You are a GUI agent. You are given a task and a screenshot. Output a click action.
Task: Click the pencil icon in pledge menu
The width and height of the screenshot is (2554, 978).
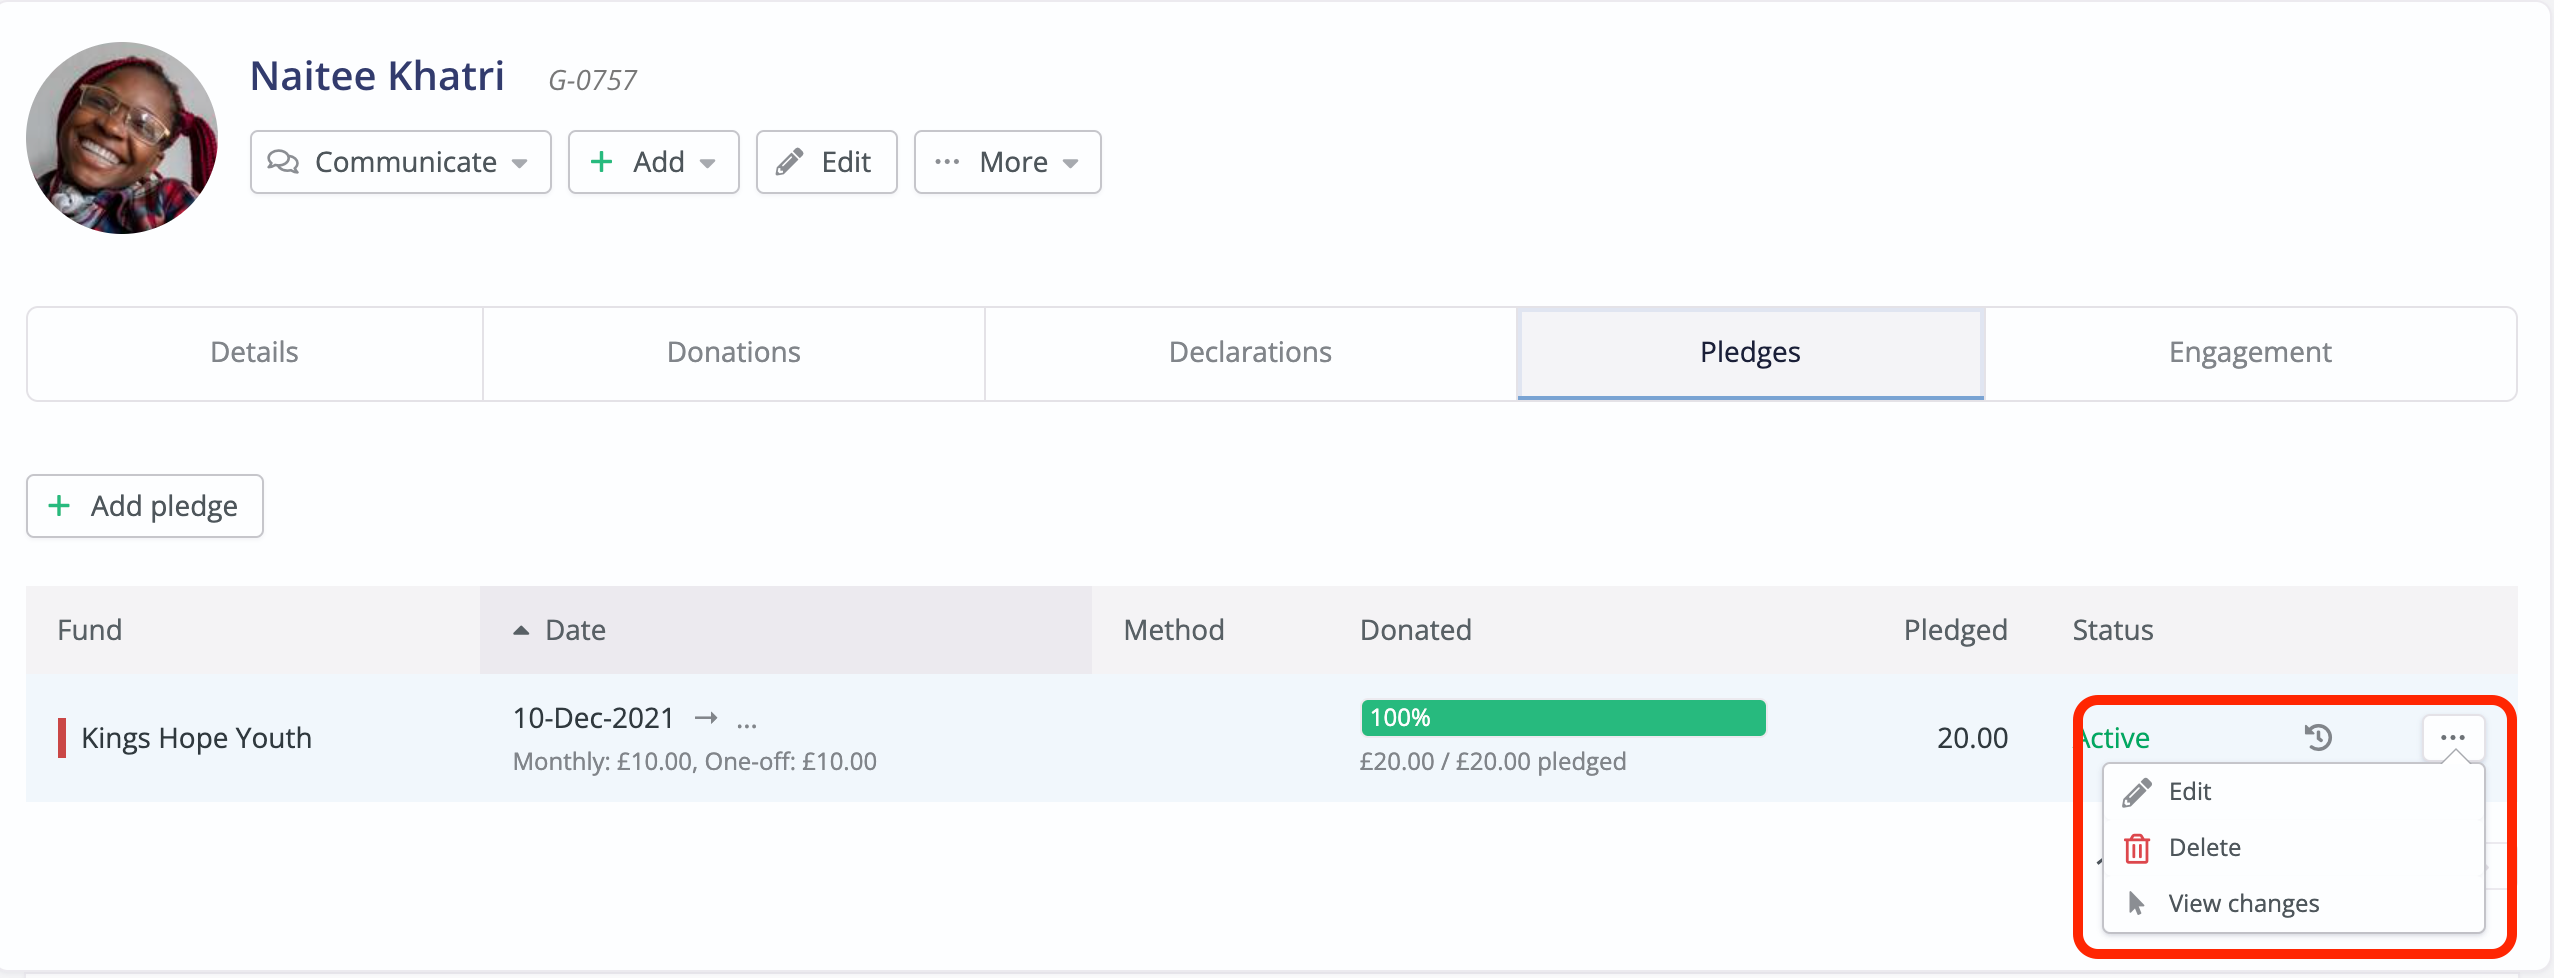point(2137,792)
